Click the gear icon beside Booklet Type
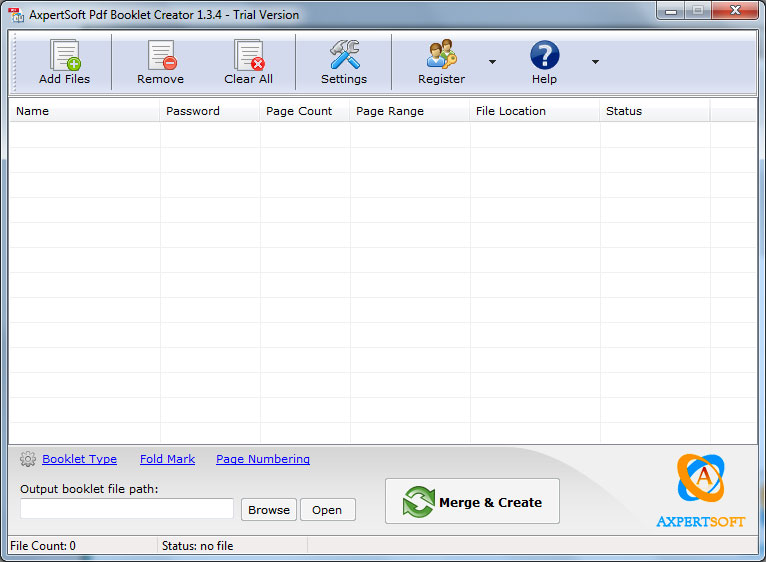The image size is (766, 562). point(28,459)
